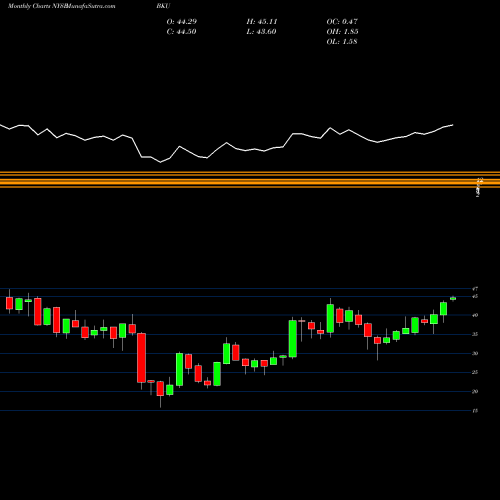
Task: Click the latest small green candlestick near 45
Action: 453,298
